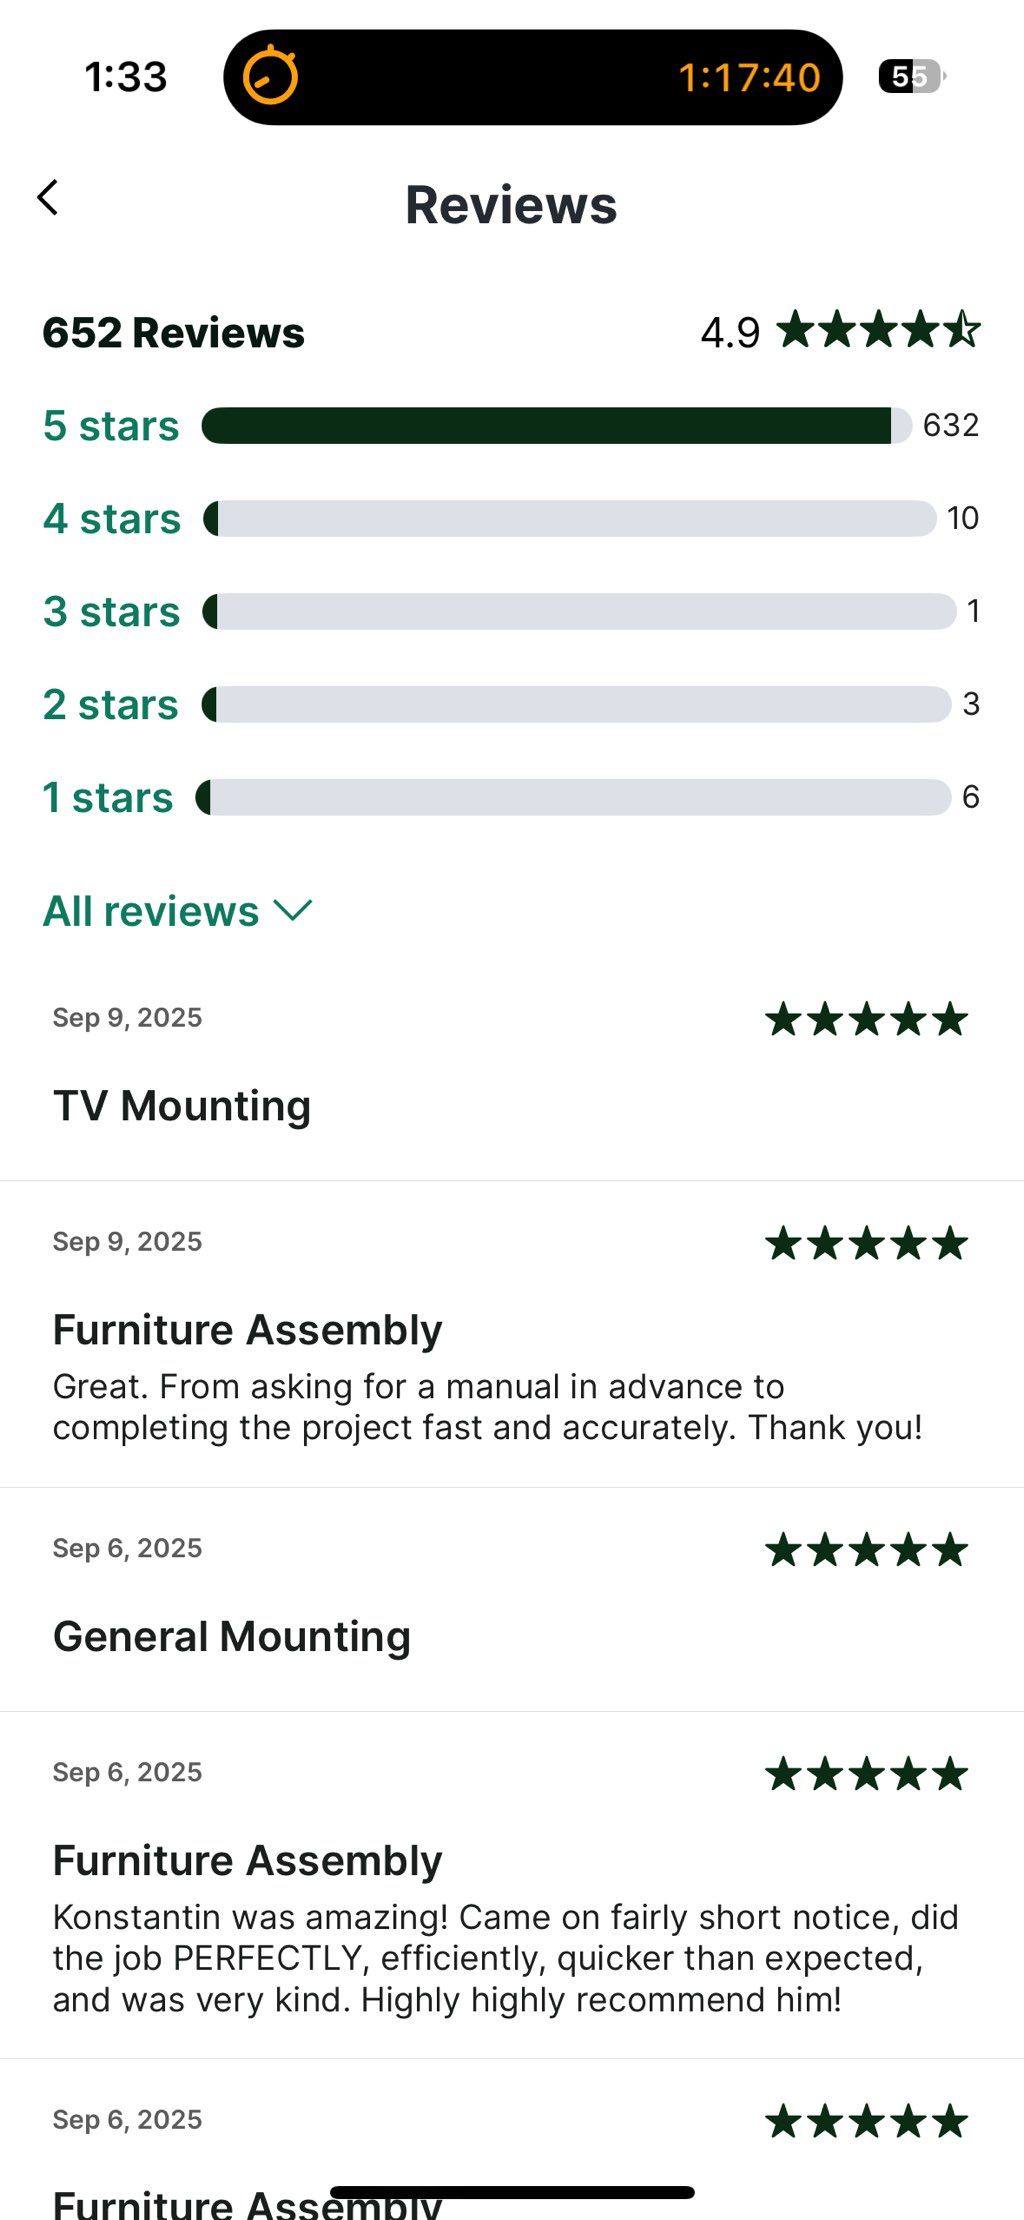Tap star rating on General Mounting review

point(866,1551)
